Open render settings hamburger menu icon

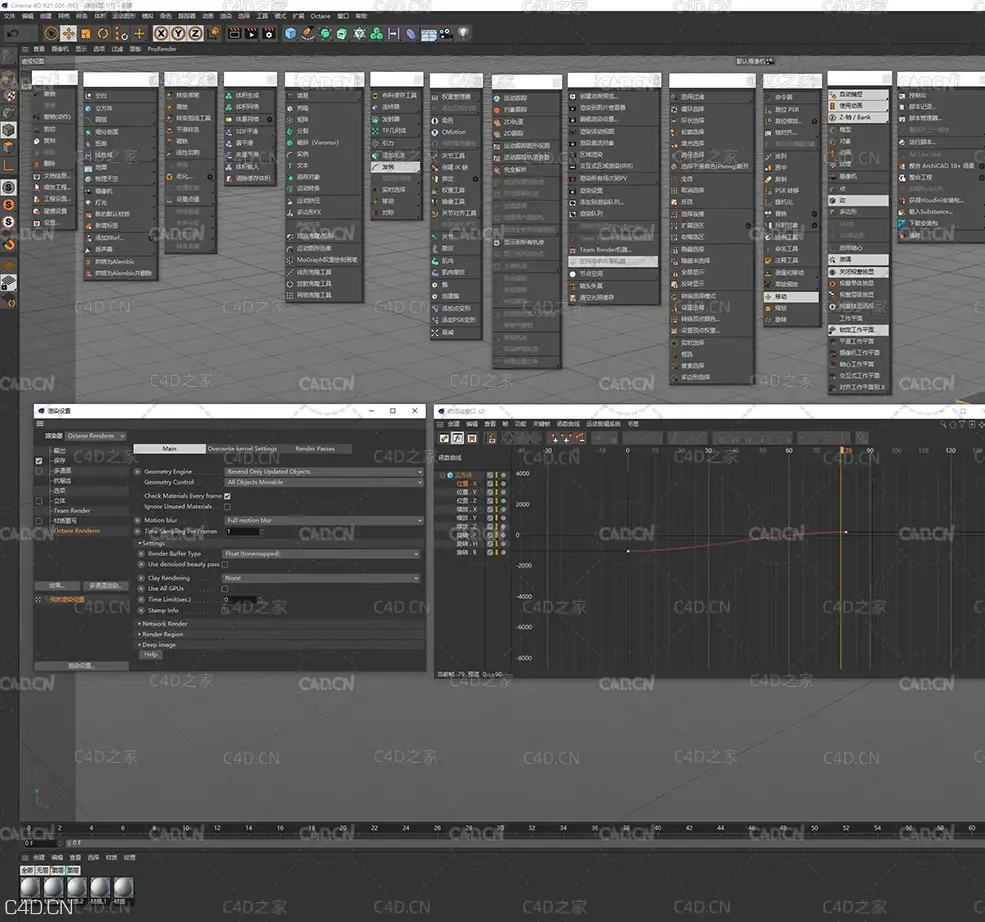point(40,424)
